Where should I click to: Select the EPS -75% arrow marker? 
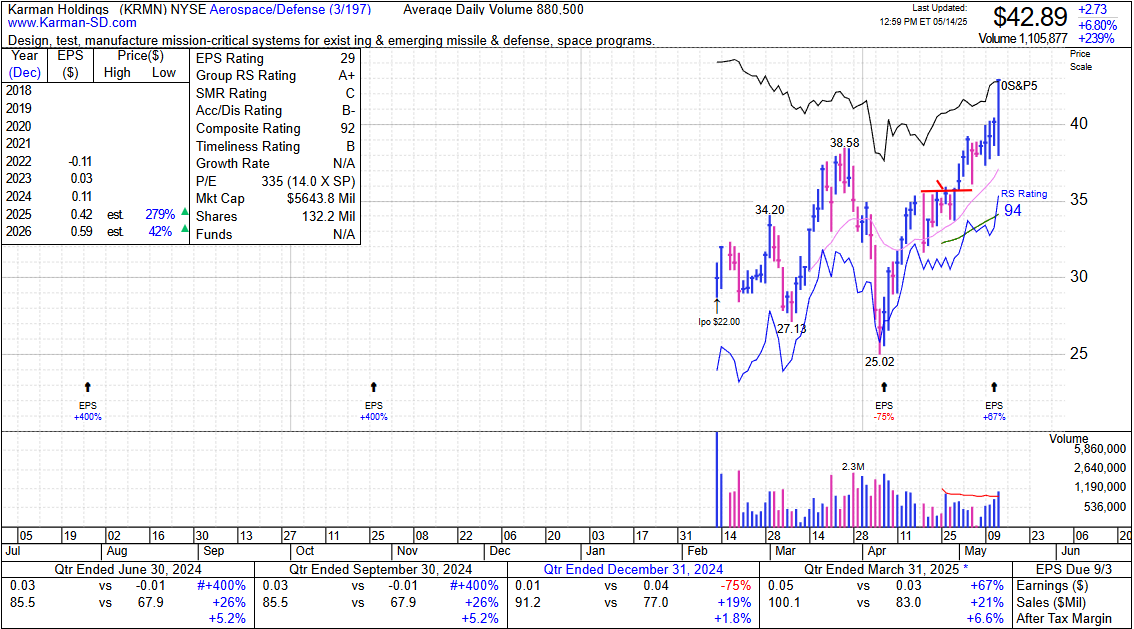tap(884, 387)
